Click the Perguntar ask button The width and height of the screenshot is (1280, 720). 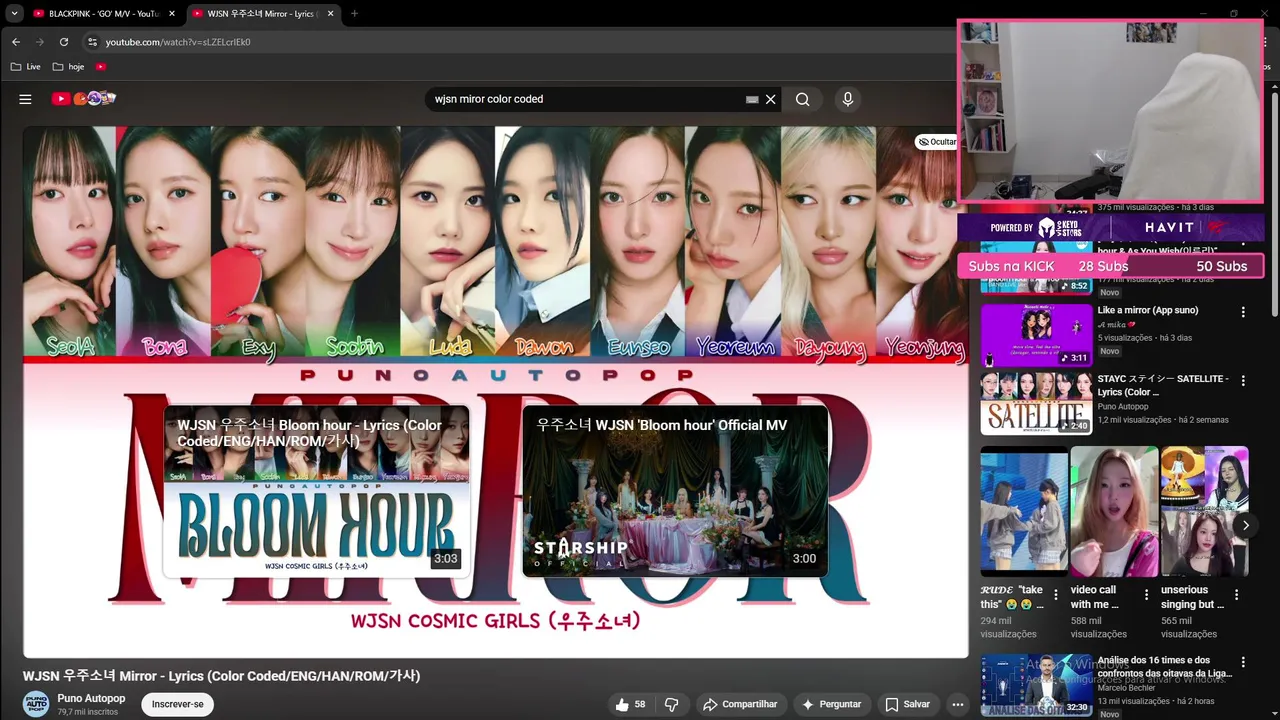830,704
